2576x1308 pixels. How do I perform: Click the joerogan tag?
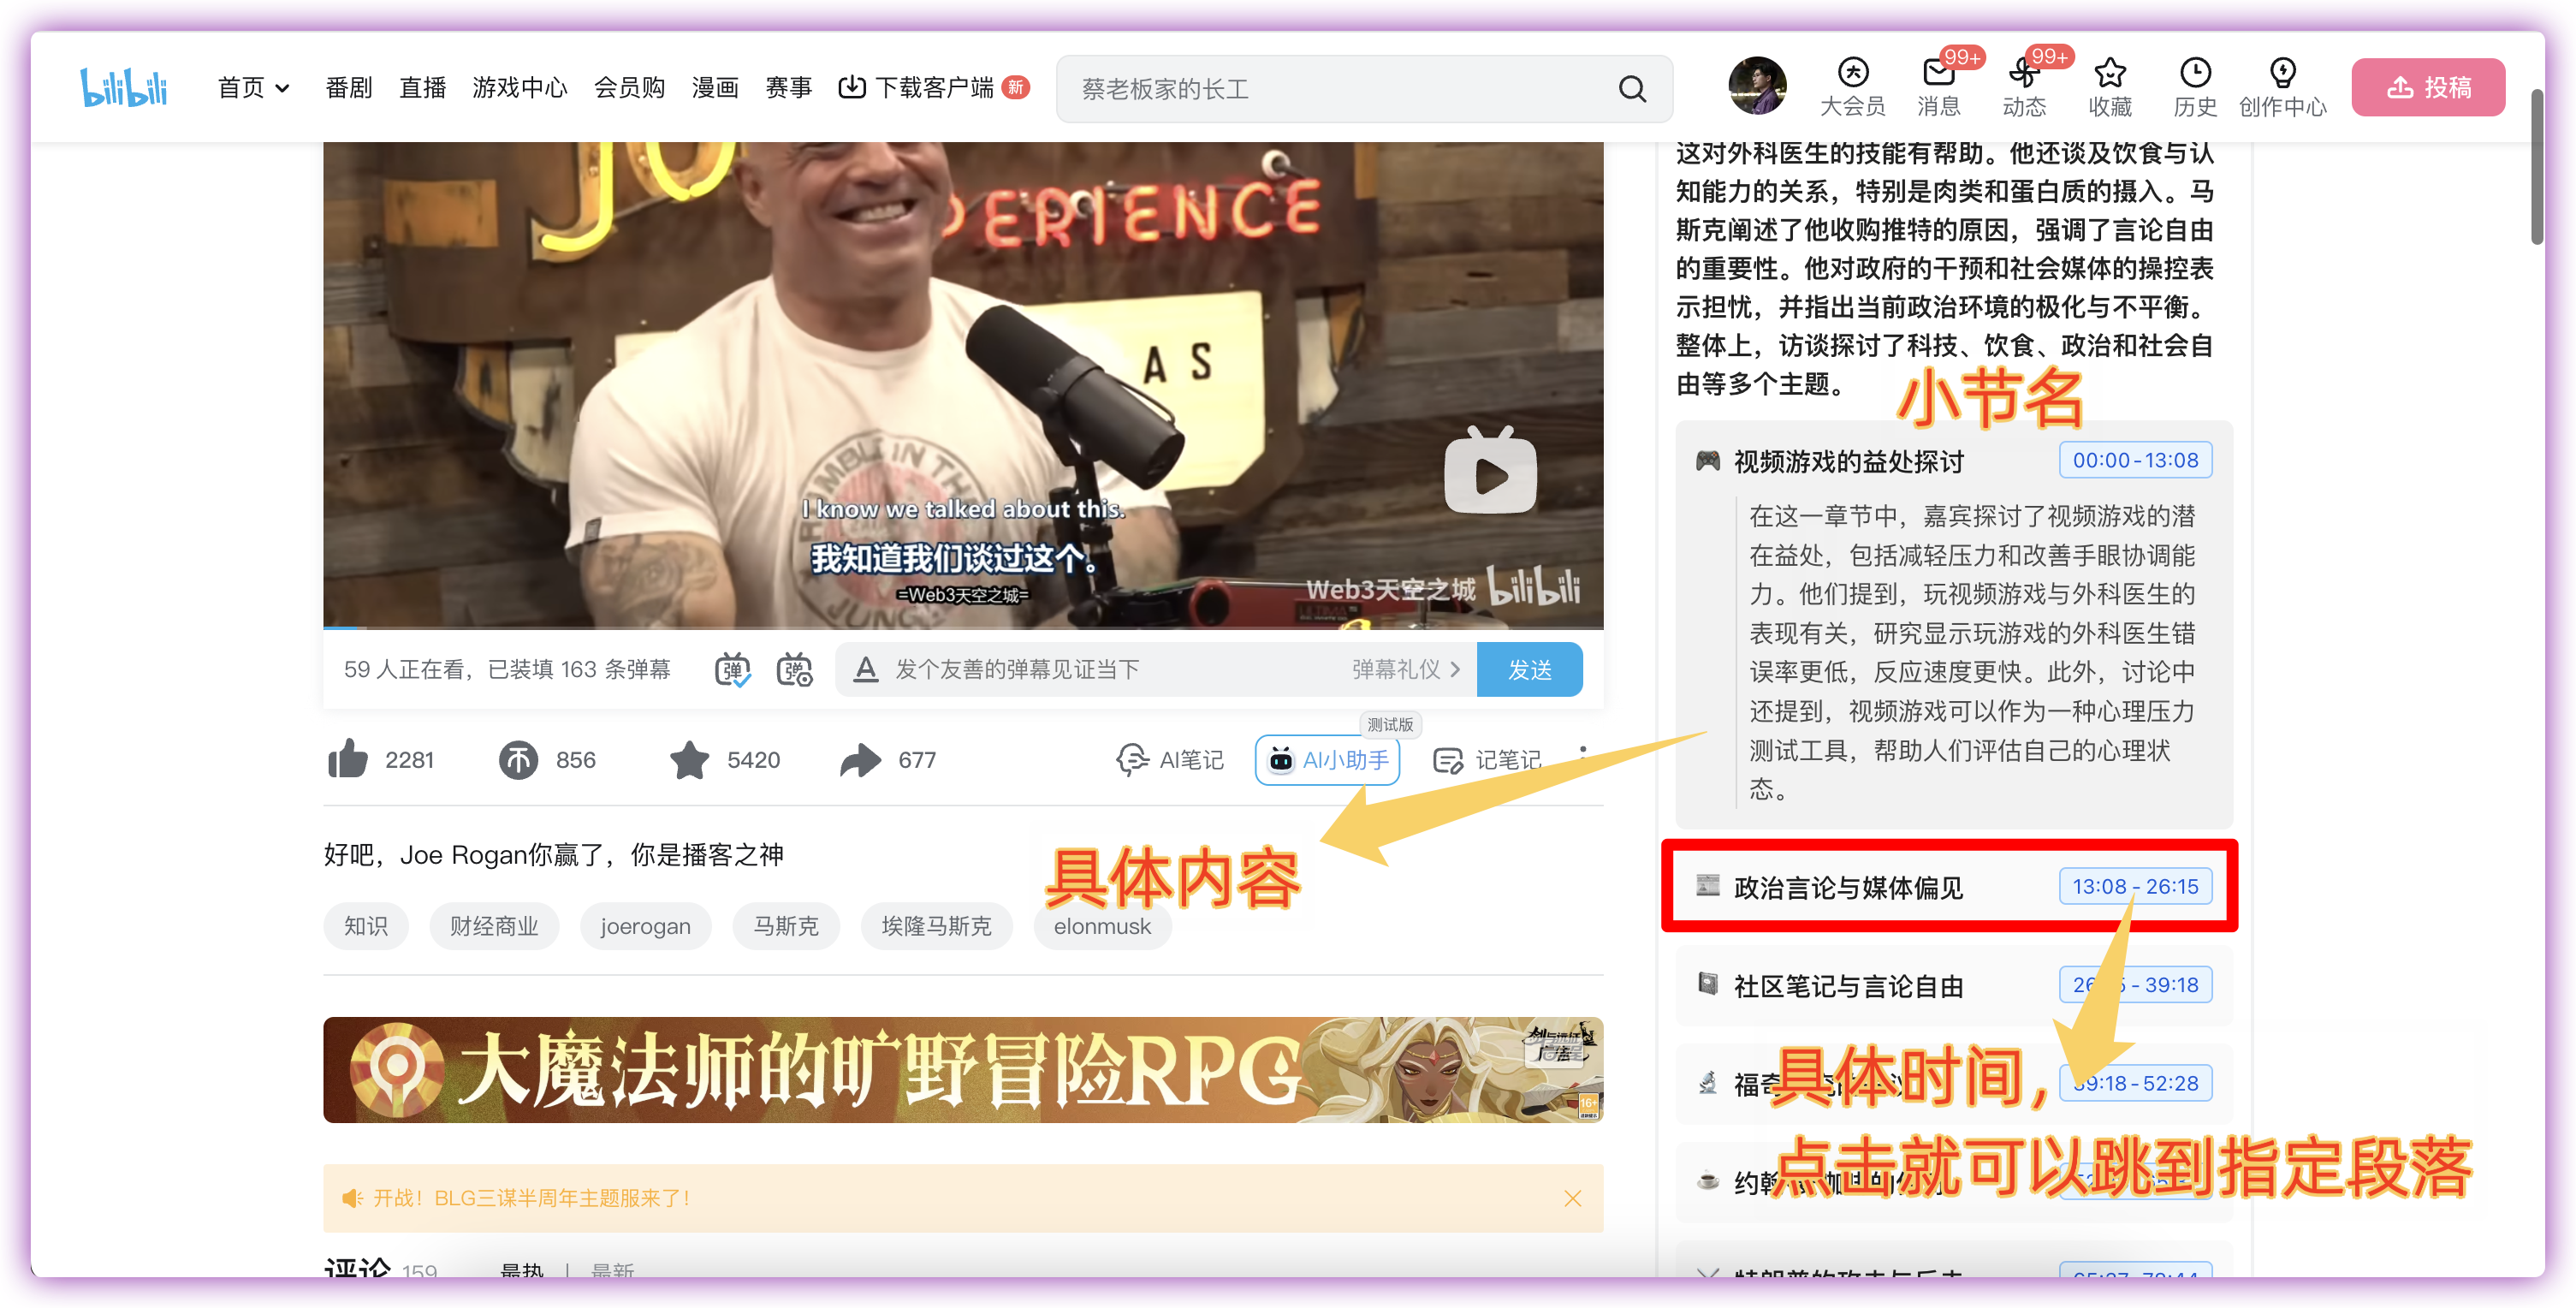[645, 926]
